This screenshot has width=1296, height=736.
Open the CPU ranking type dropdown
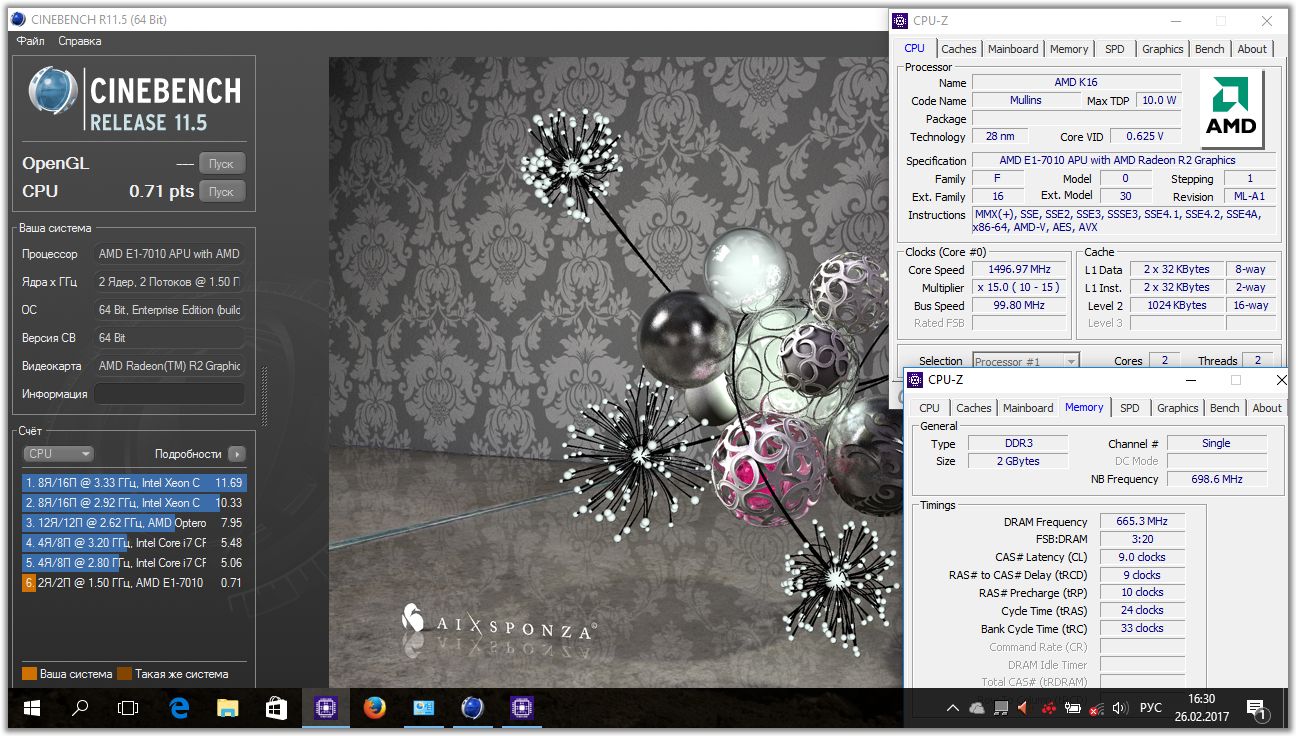58,454
